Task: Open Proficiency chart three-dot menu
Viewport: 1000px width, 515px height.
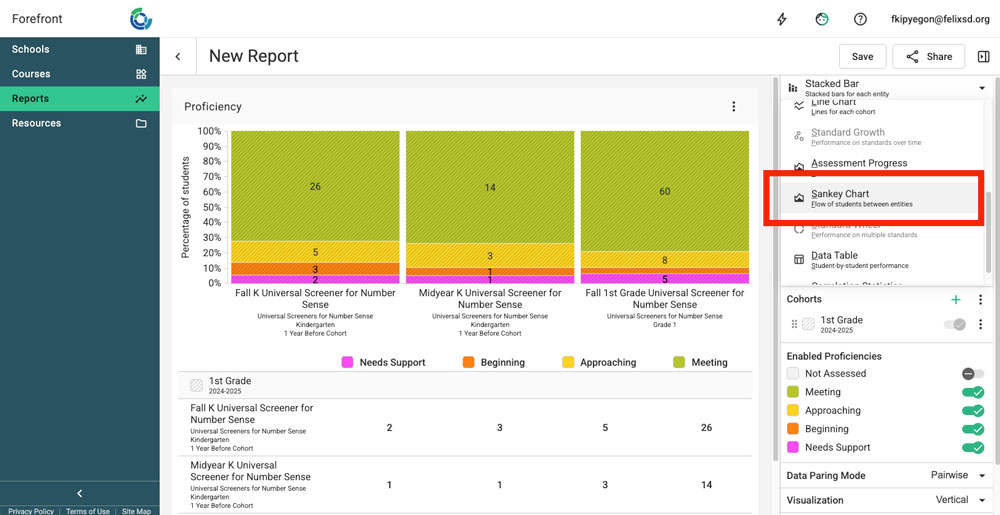Action: coord(733,107)
